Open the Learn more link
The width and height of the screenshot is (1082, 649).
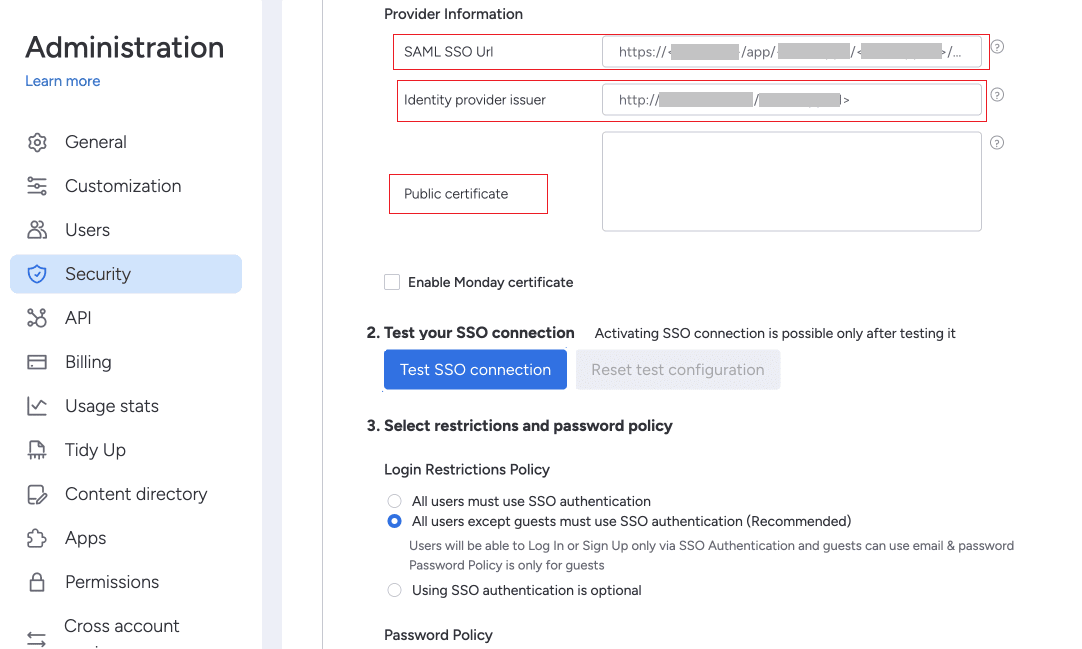point(63,81)
